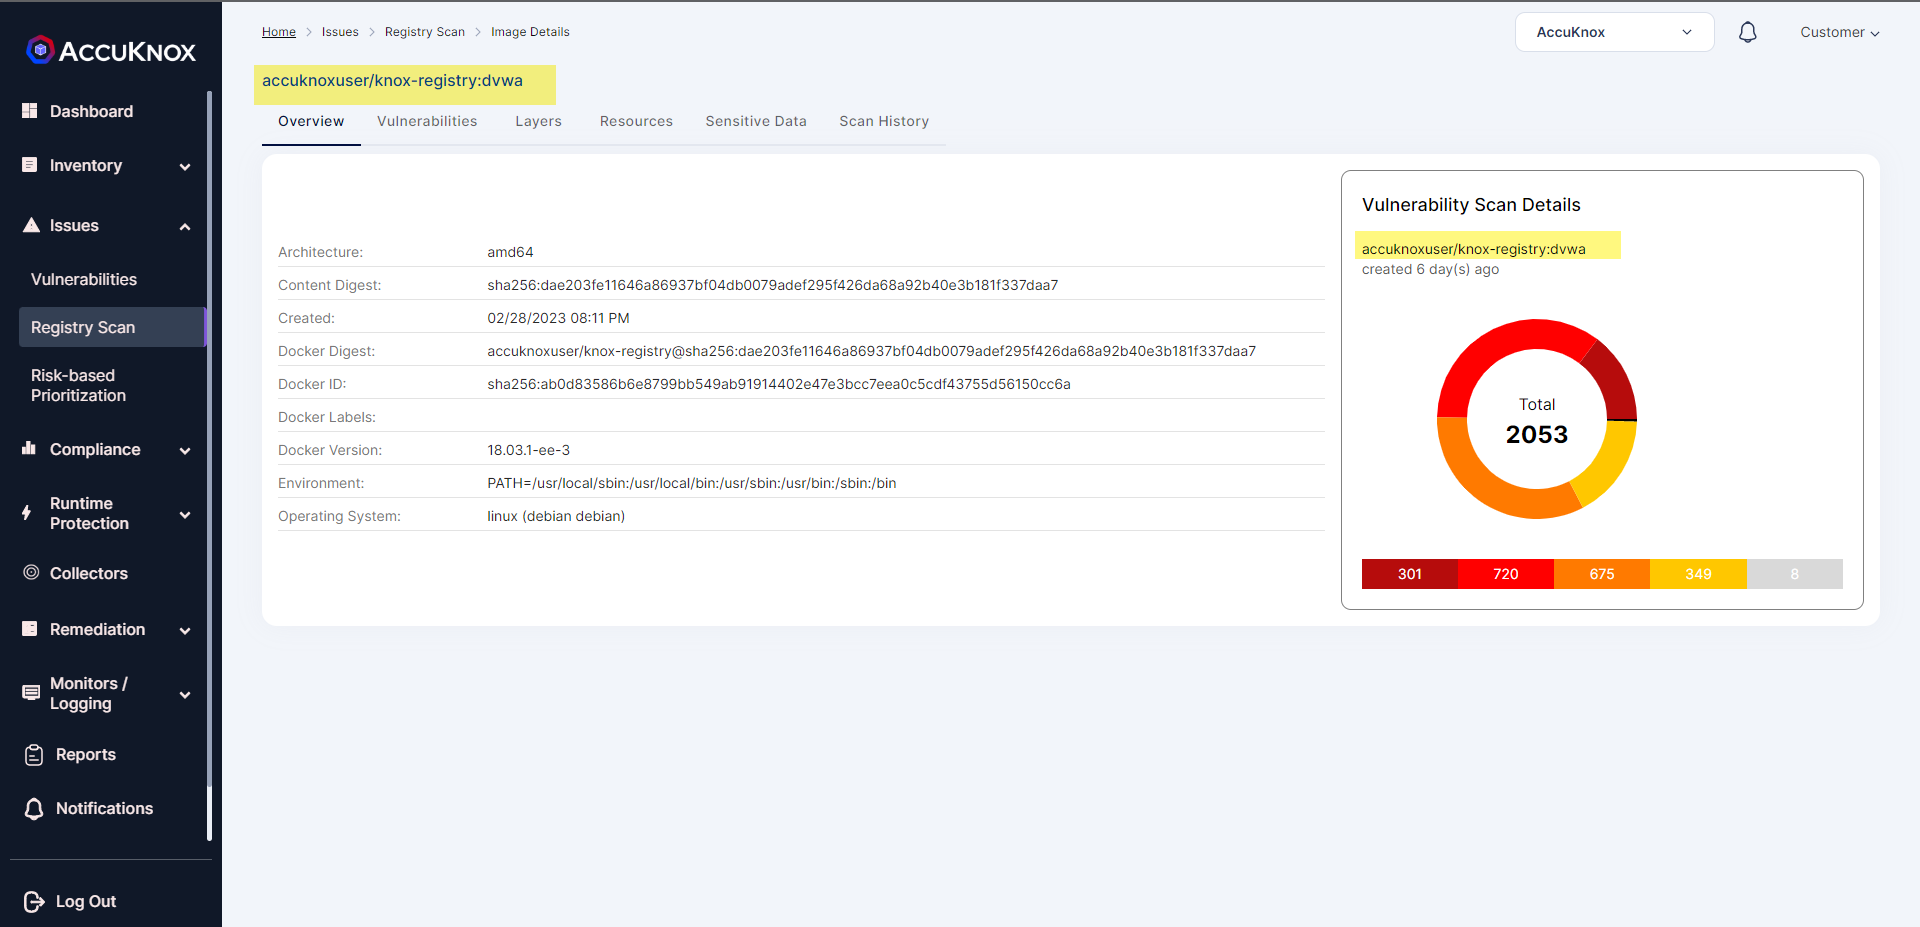Go to Home breadcrumb link
This screenshot has height=927, width=1920.
click(279, 32)
